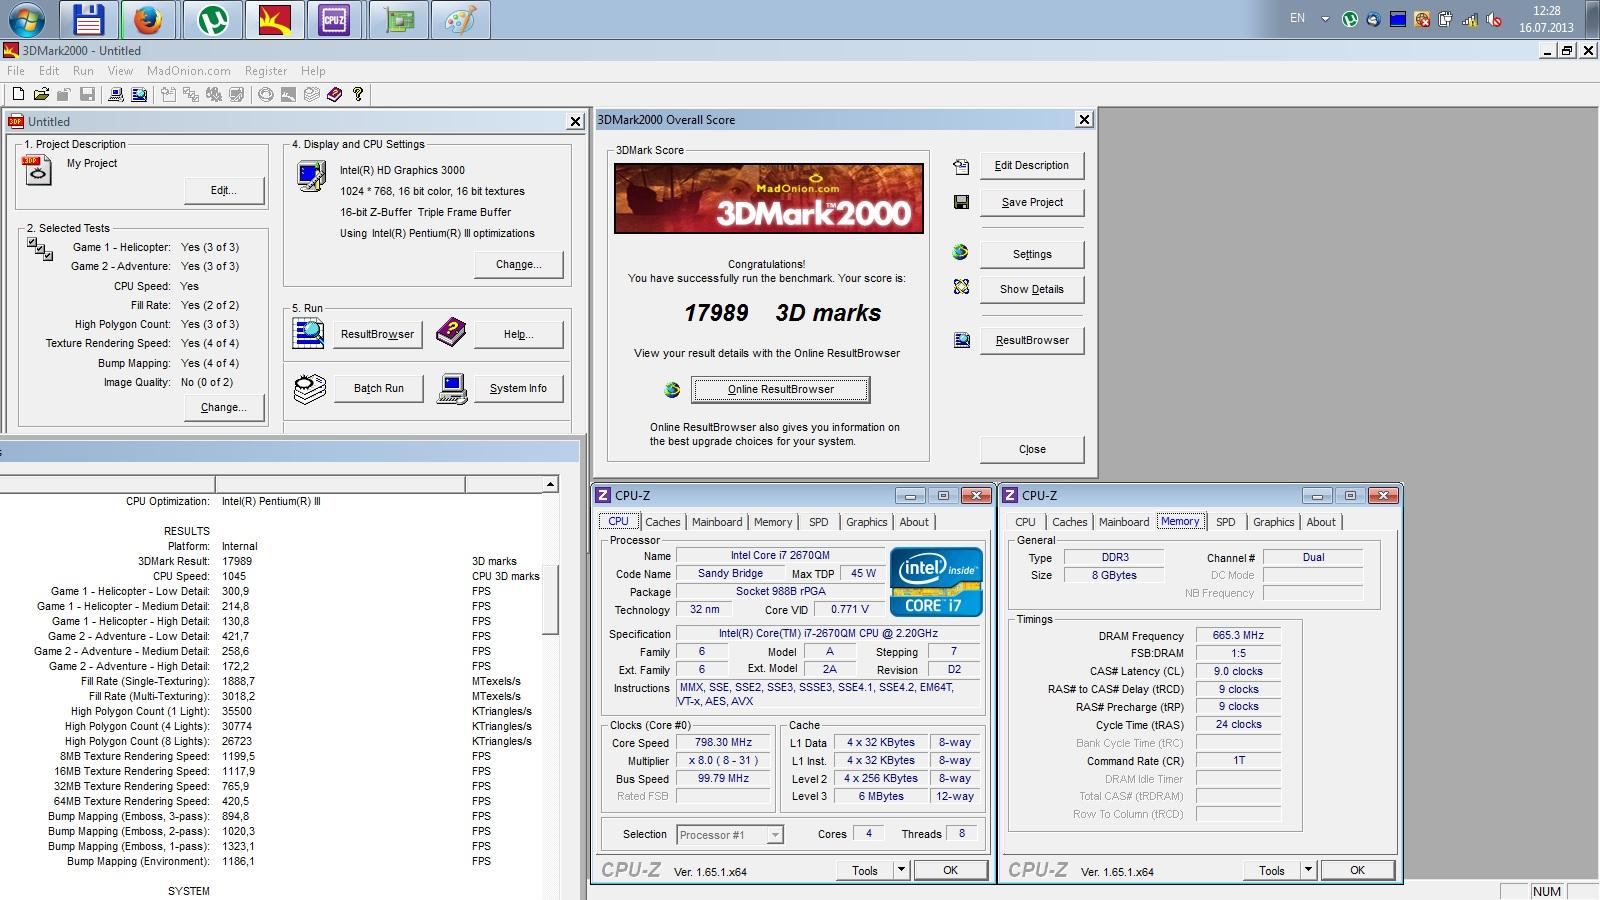
Task: Click the Edit Description button
Action: (x=1032, y=166)
